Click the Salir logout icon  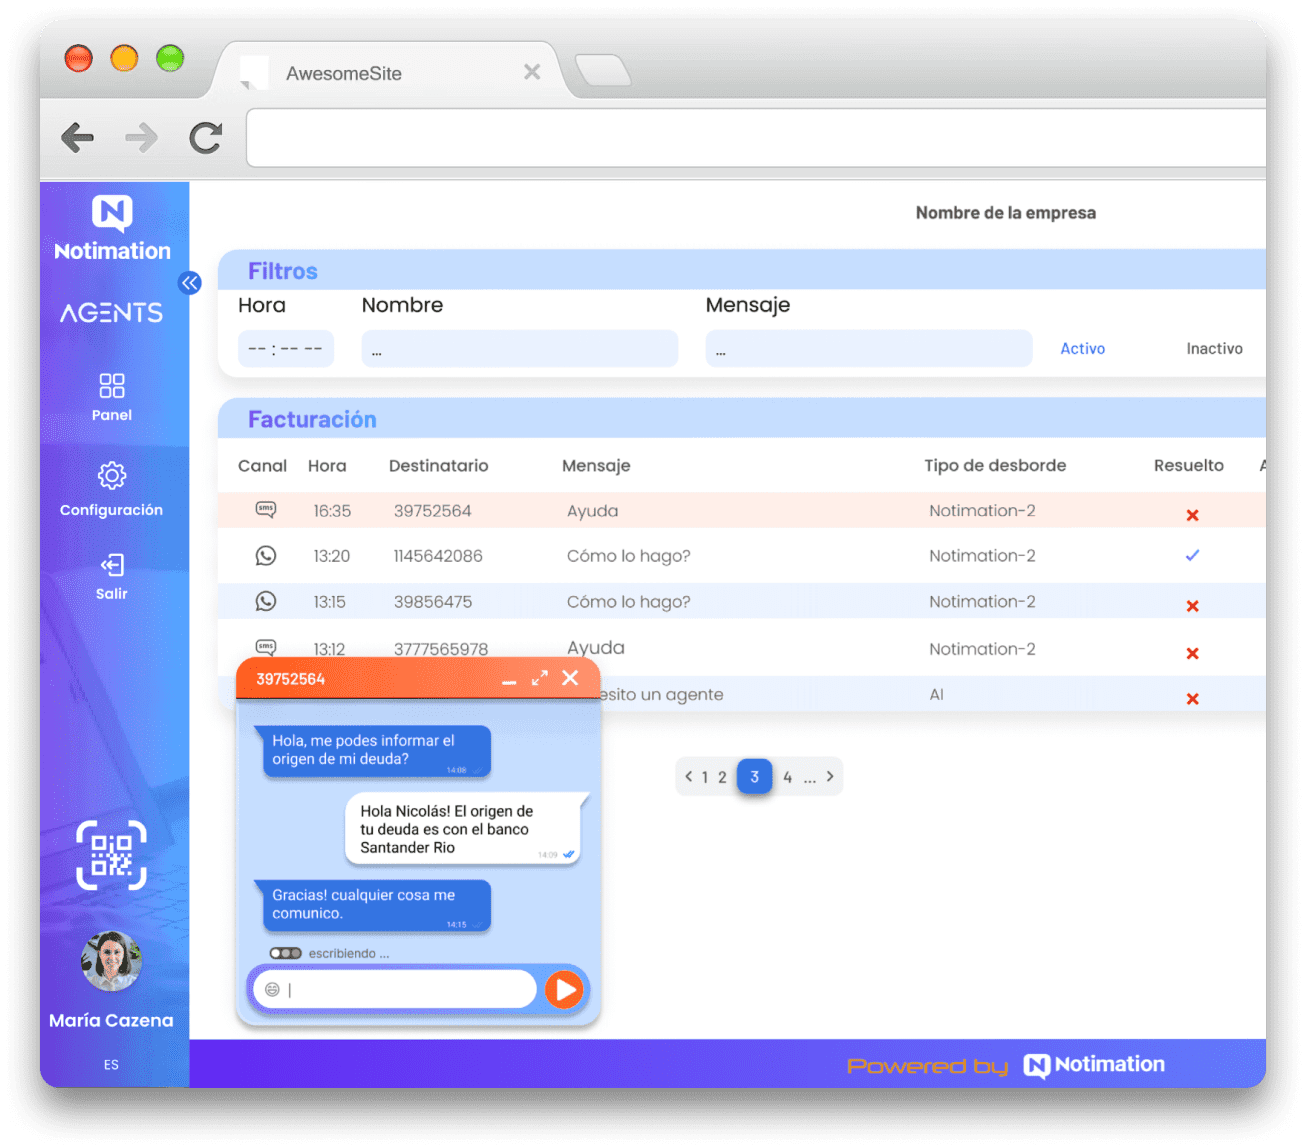[111, 566]
